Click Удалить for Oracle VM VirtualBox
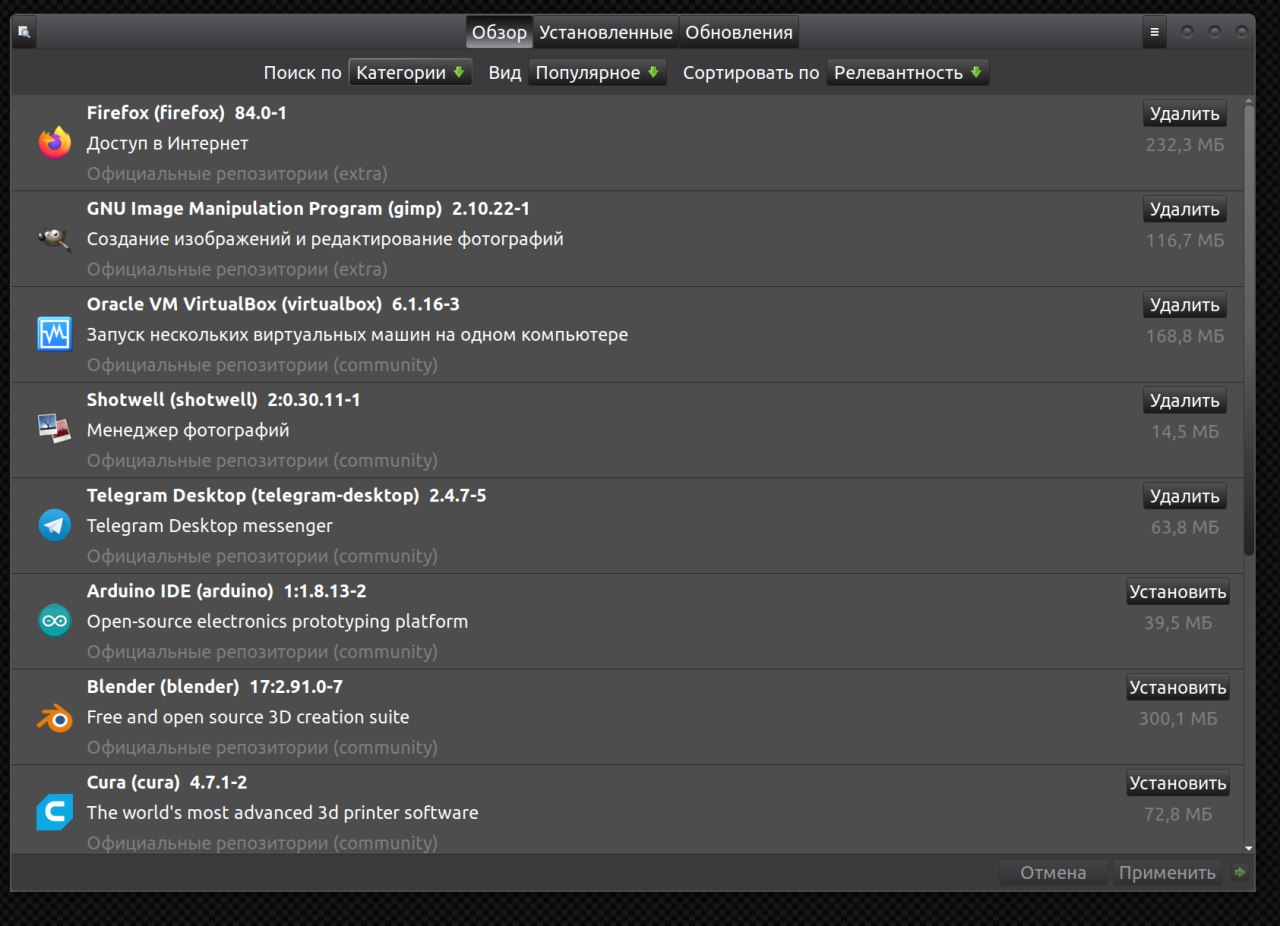Image resolution: width=1280 pixels, height=926 pixels. coord(1185,305)
